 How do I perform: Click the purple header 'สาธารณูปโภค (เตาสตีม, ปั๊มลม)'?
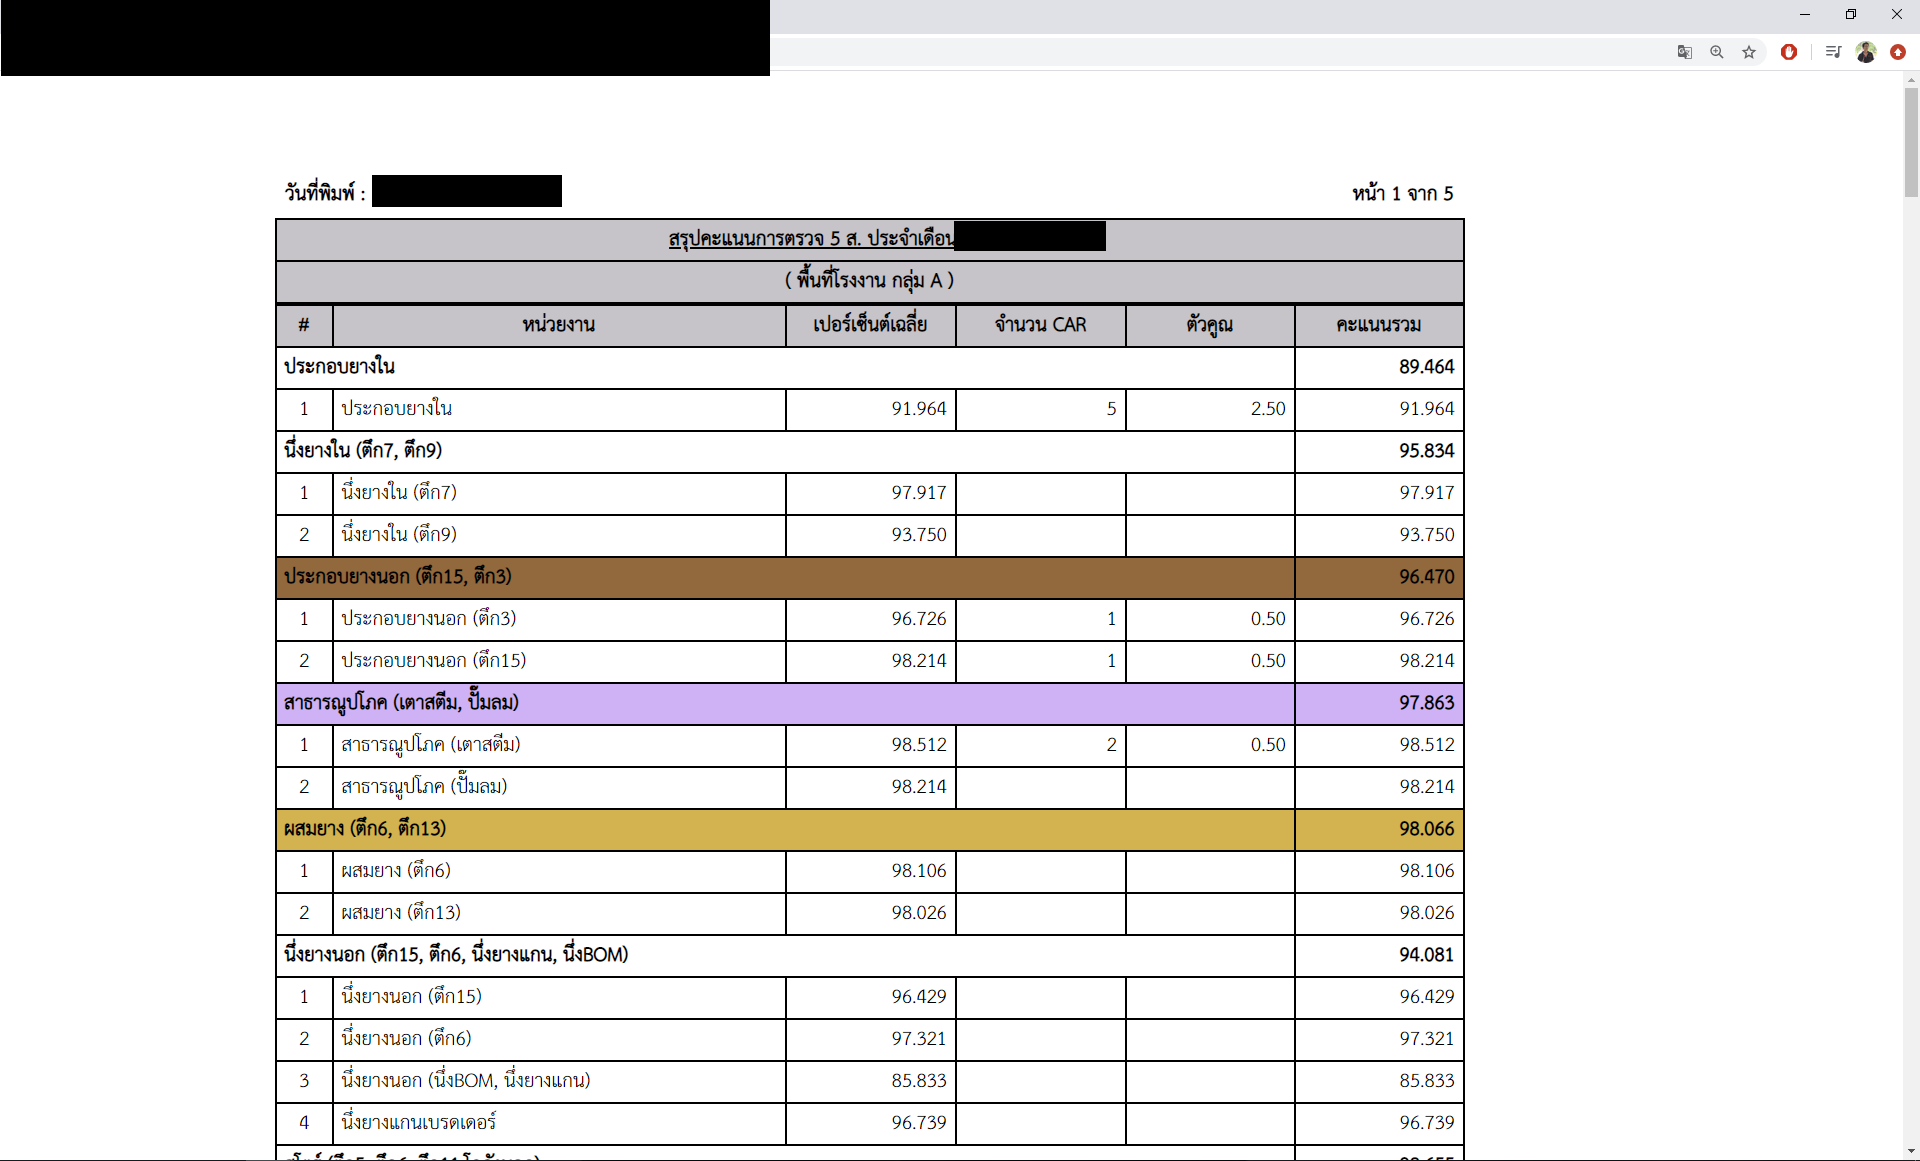401,703
